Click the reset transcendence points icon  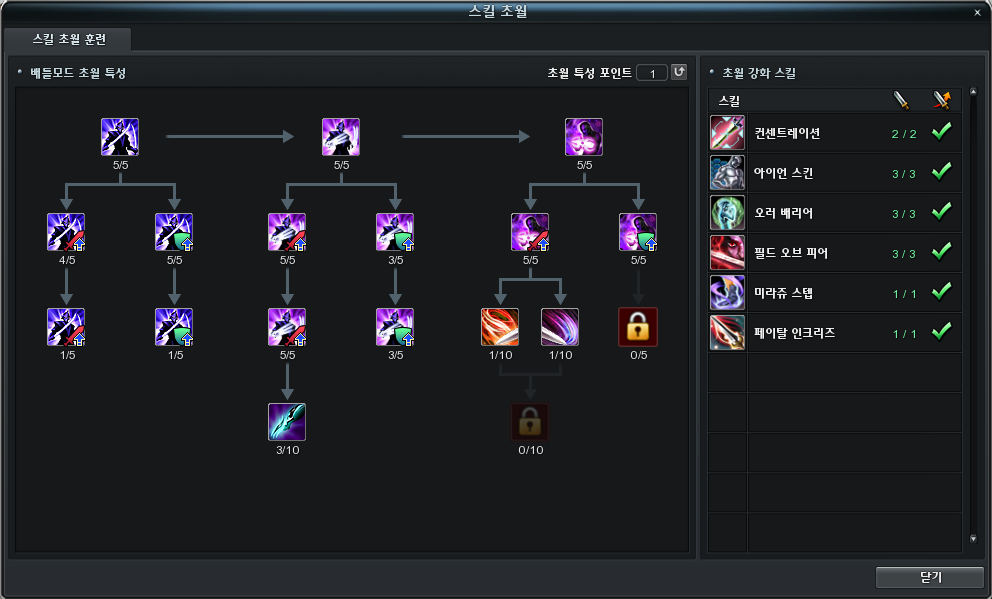[x=679, y=72]
